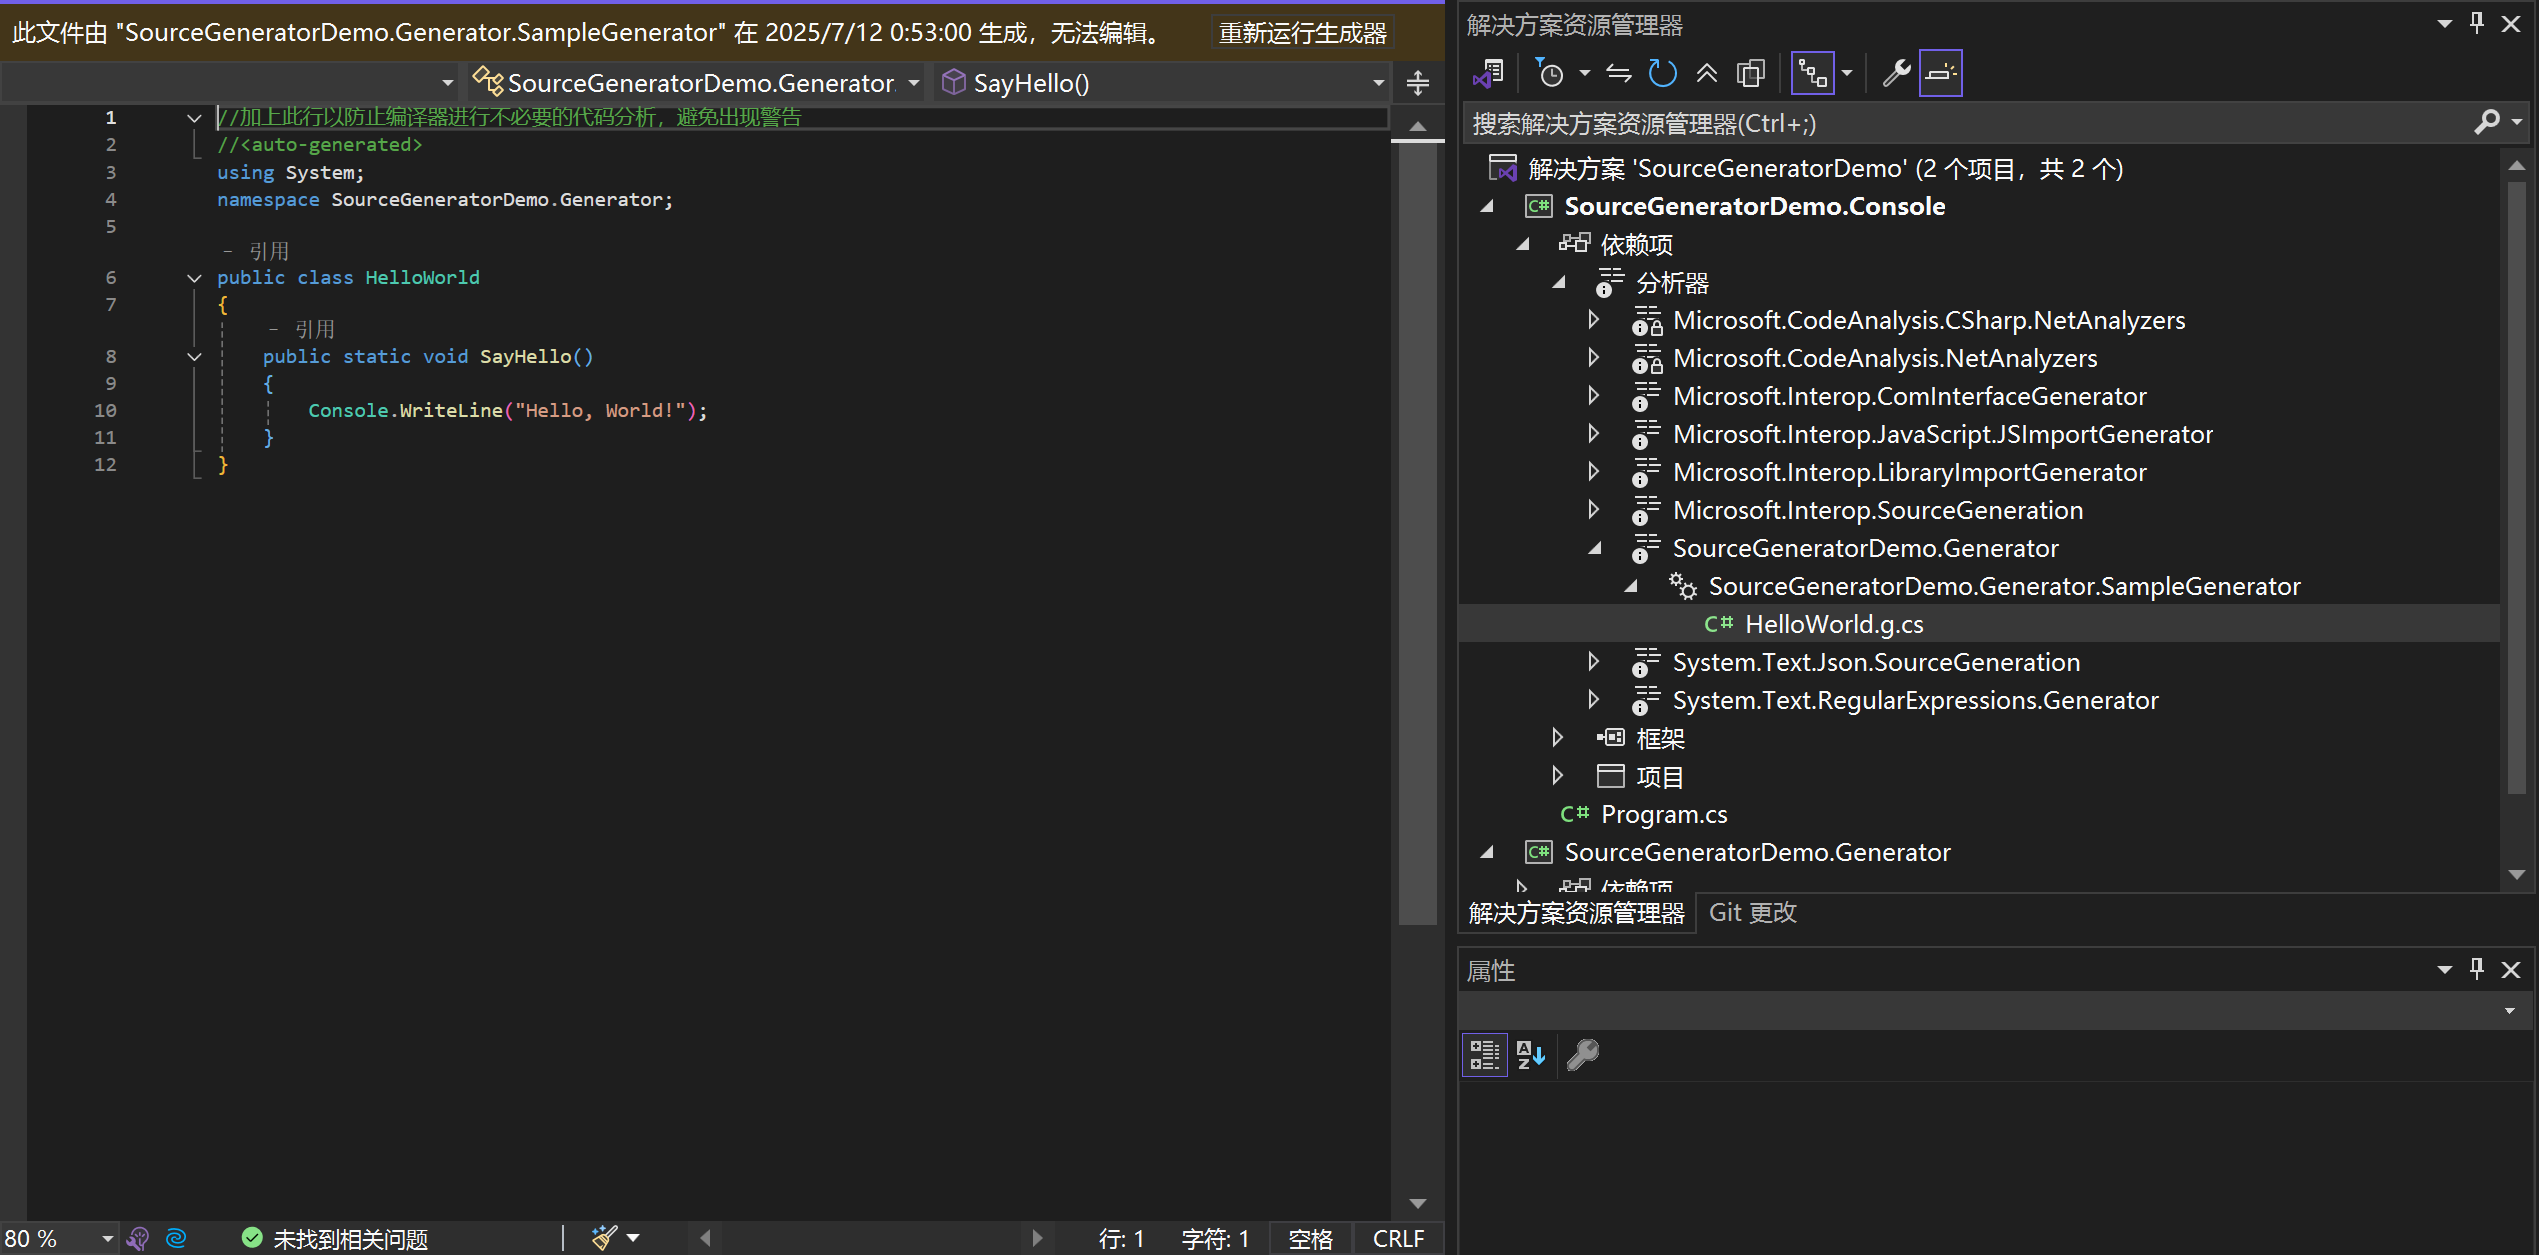Refresh Solution Explorer with the circular arrow
This screenshot has height=1255, width=2539.
[x=1662, y=73]
